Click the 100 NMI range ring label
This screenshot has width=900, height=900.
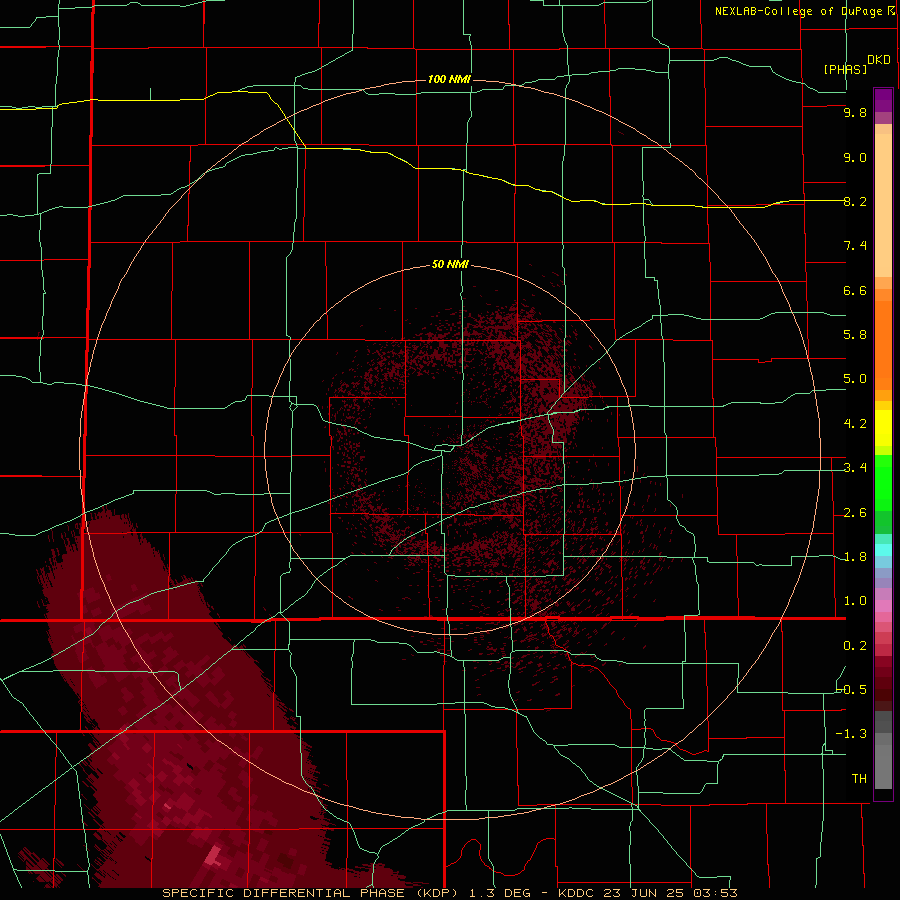[449, 79]
